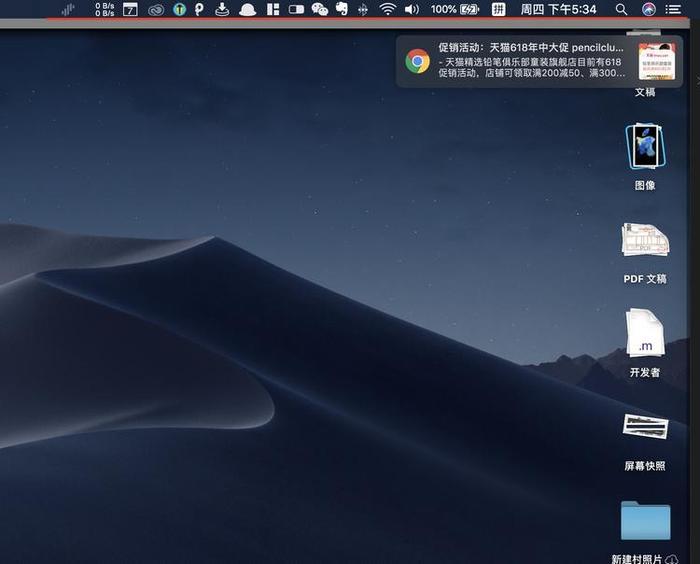Open the P-shaped menu bar icon
The width and height of the screenshot is (700, 564).
point(199,9)
